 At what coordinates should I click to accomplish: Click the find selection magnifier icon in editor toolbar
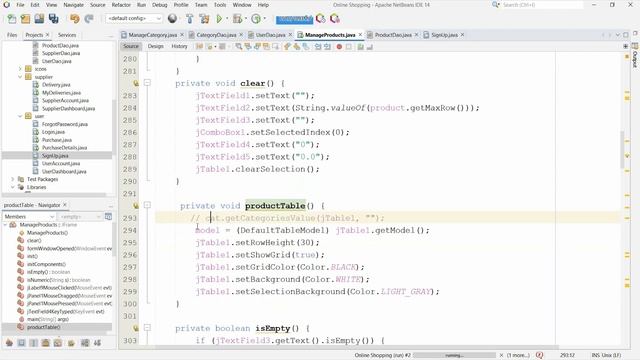coord(239,47)
